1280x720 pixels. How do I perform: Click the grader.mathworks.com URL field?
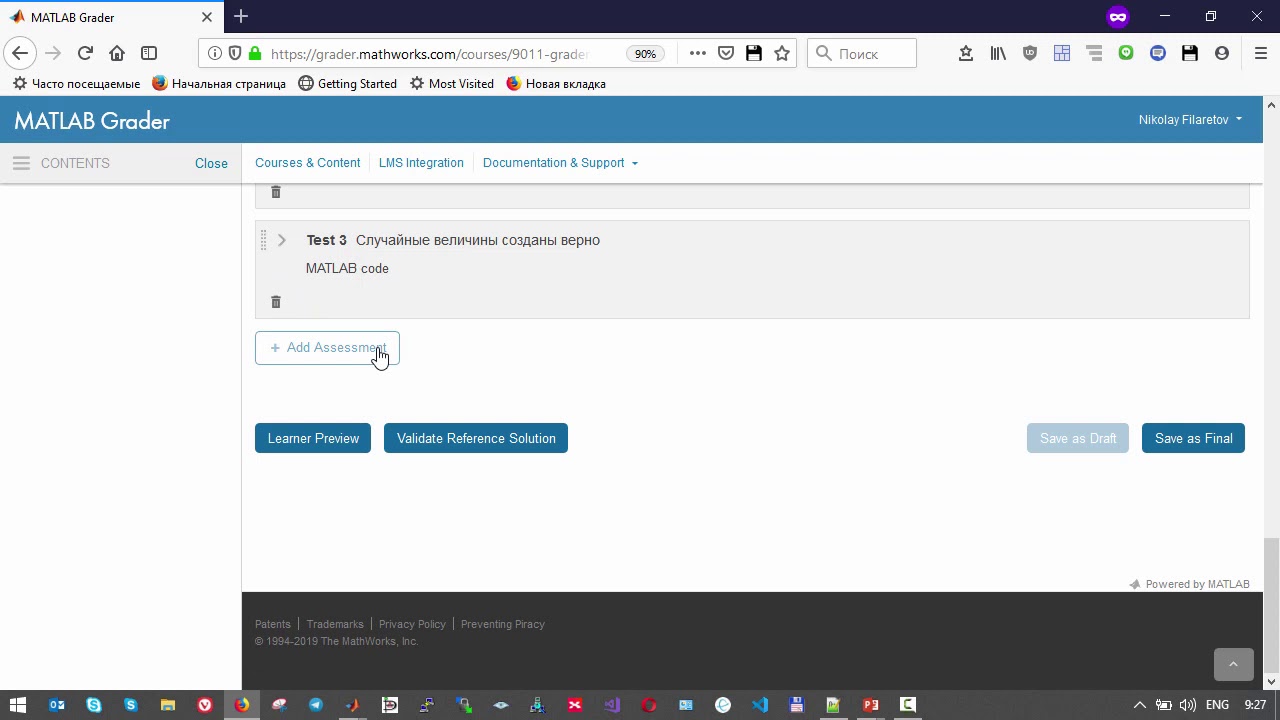(x=430, y=54)
